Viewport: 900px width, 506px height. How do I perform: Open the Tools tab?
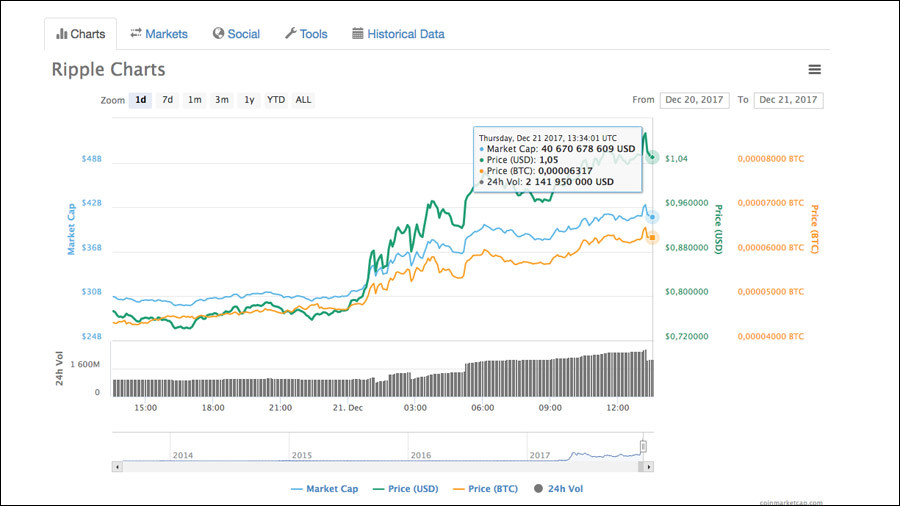pos(306,34)
